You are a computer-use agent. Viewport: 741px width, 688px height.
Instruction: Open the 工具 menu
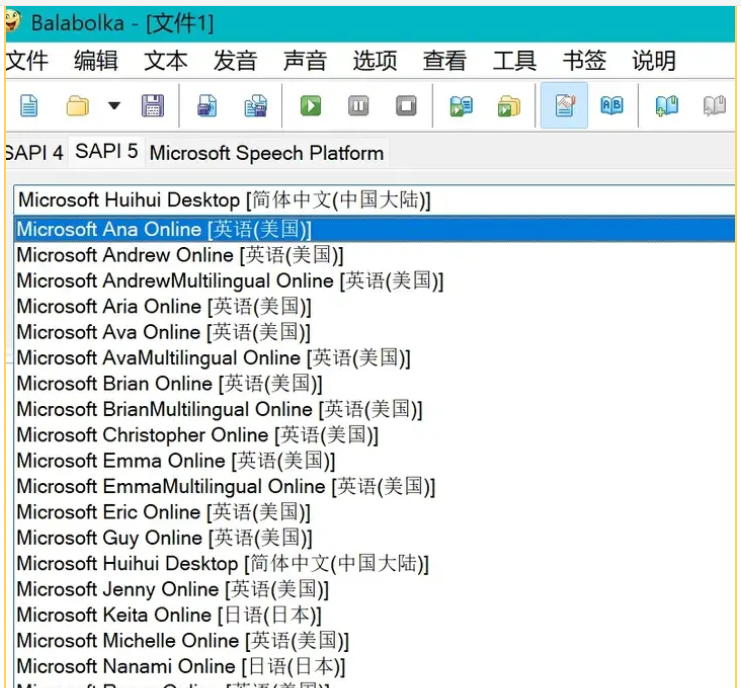click(x=515, y=60)
